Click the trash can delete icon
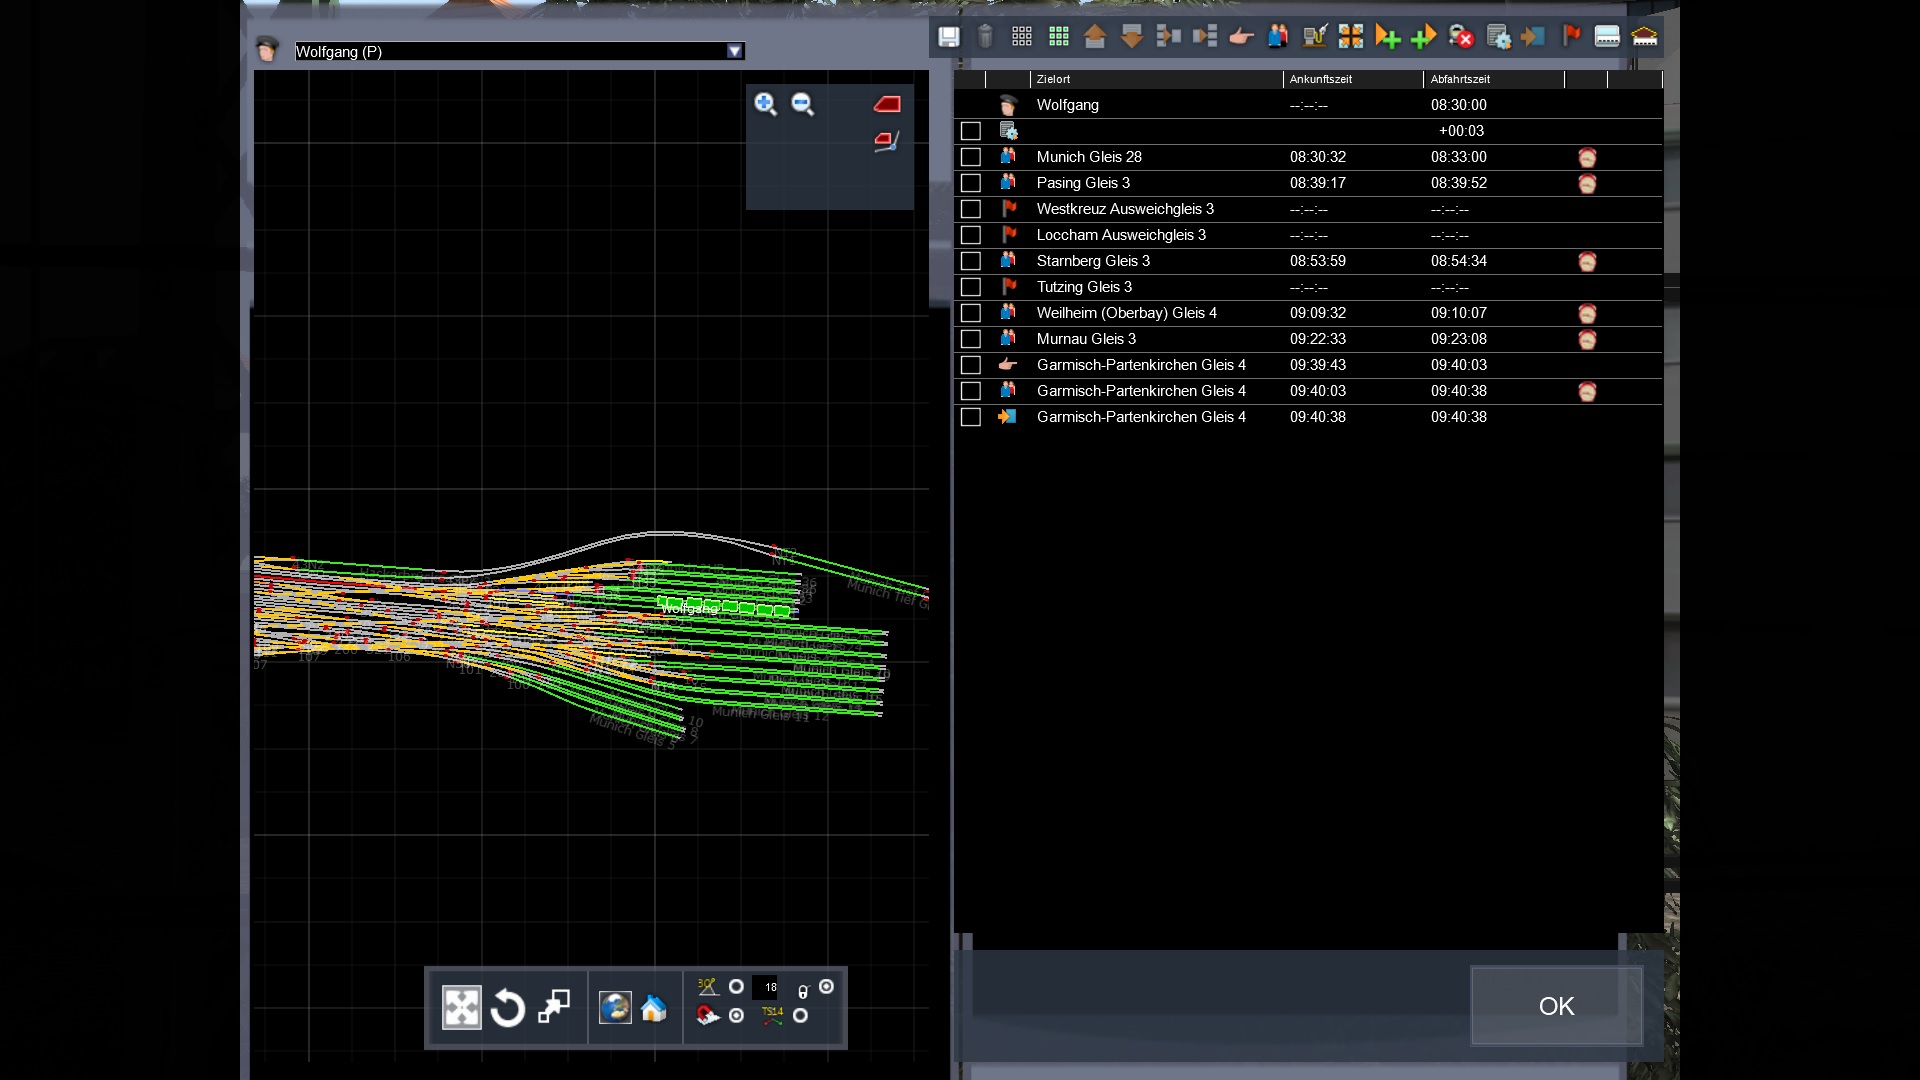Viewport: 1920px width, 1080px height. pyautogui.click(x=985, y=37)
